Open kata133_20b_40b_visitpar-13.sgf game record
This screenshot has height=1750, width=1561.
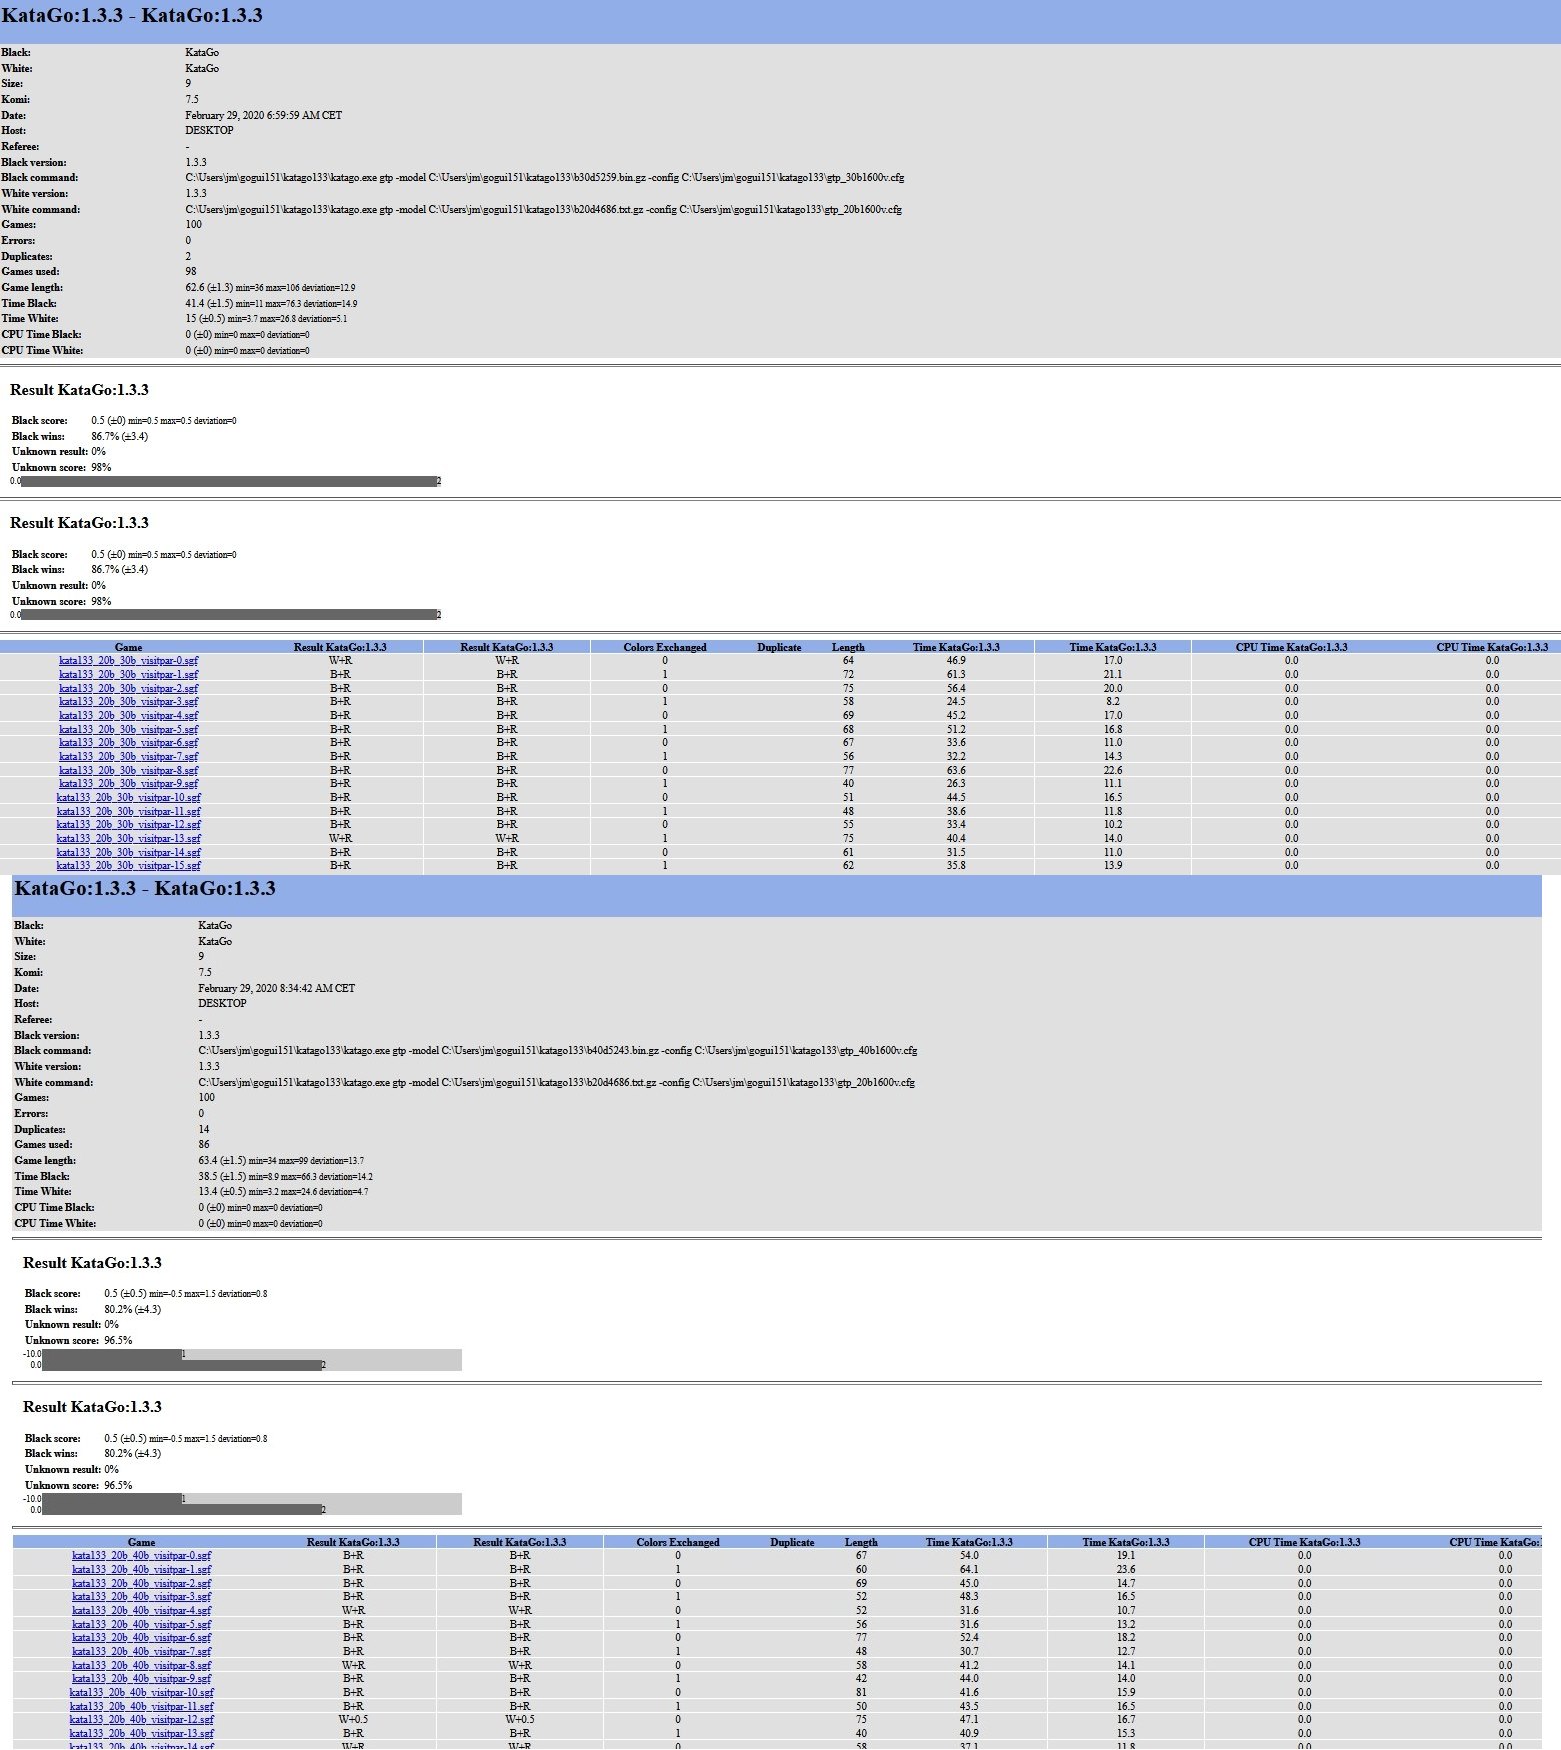coord(141,1734)
